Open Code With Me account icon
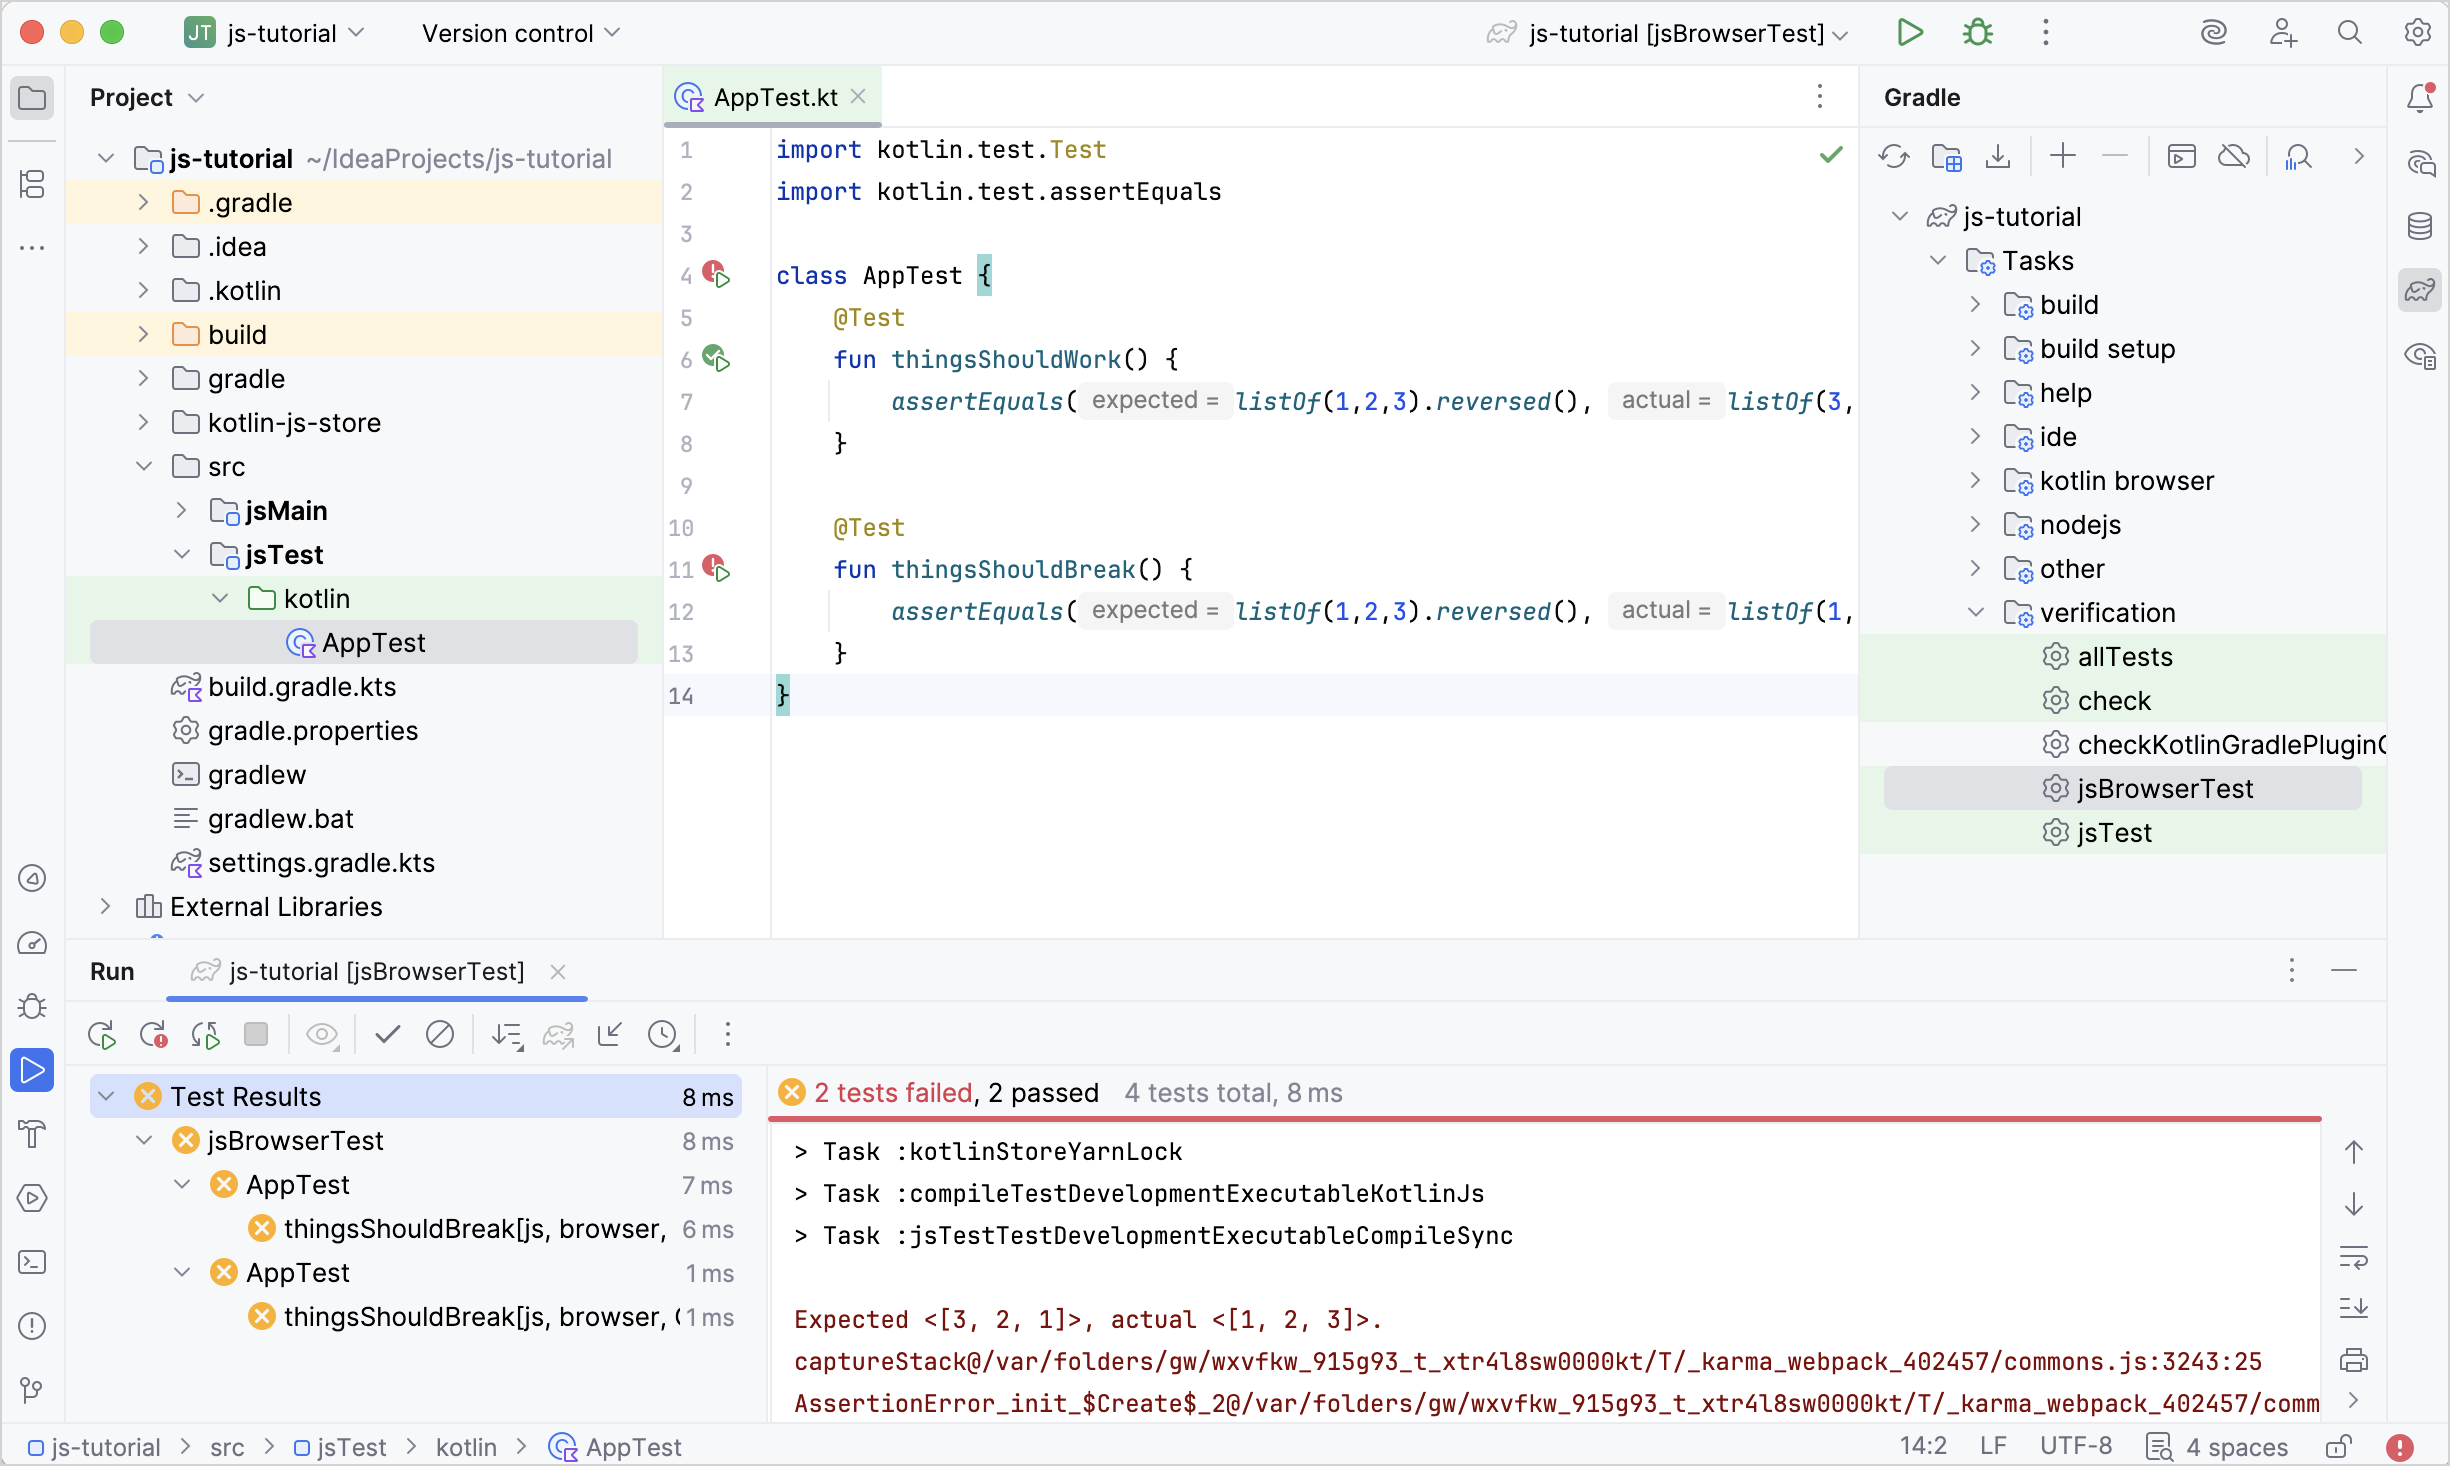This screenshot has height=1466, width=2450. tap(2282, 33)
